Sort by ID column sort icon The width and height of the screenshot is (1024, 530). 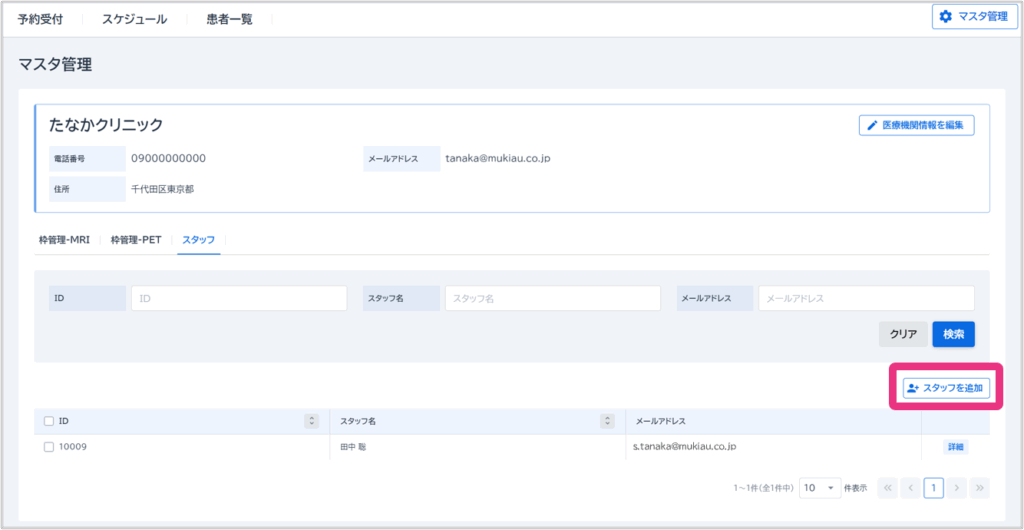point(311,421)
